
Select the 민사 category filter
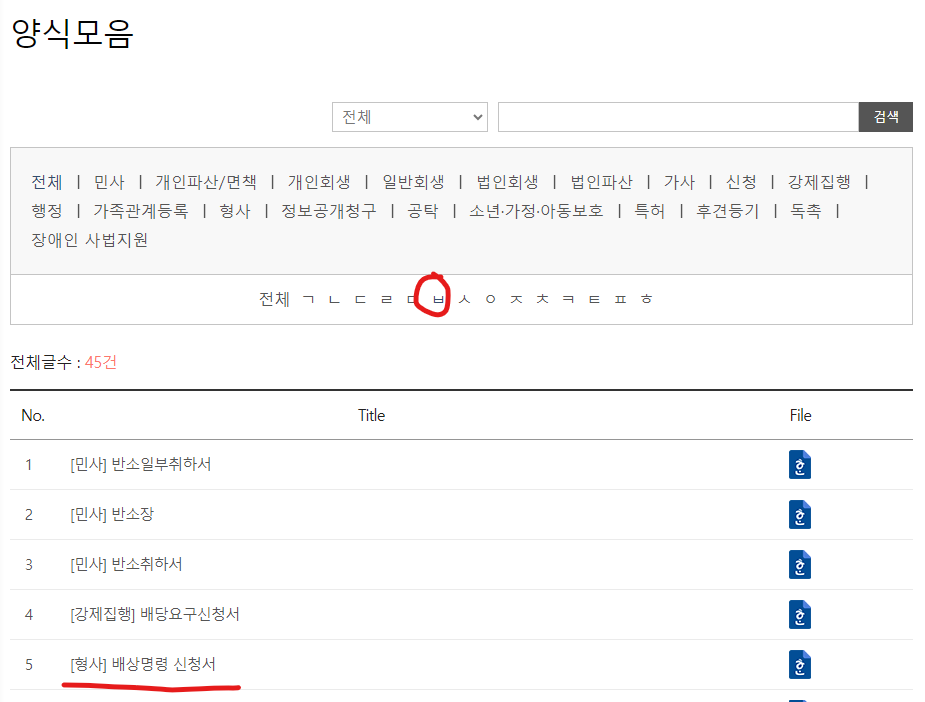click(x=109, y=182)
